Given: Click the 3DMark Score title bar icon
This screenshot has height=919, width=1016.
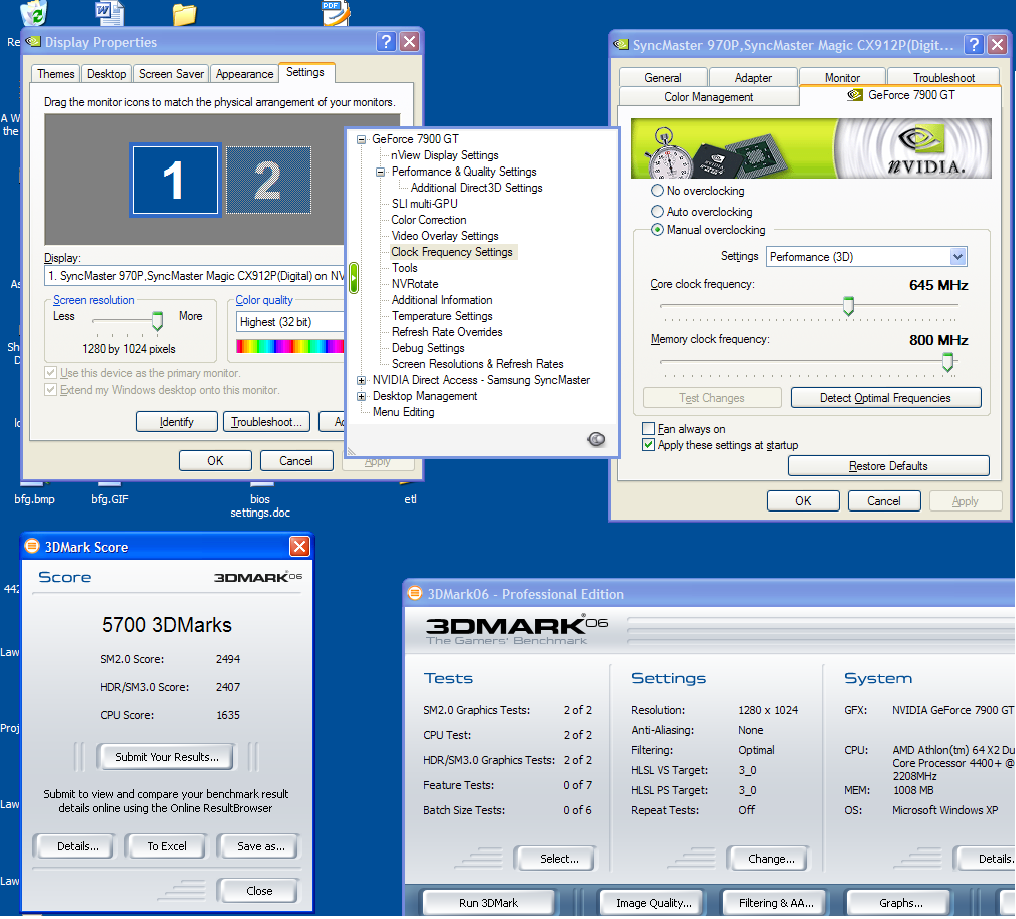Looking at the screenshot, I should pyautogui.click(x=32, y=546).
